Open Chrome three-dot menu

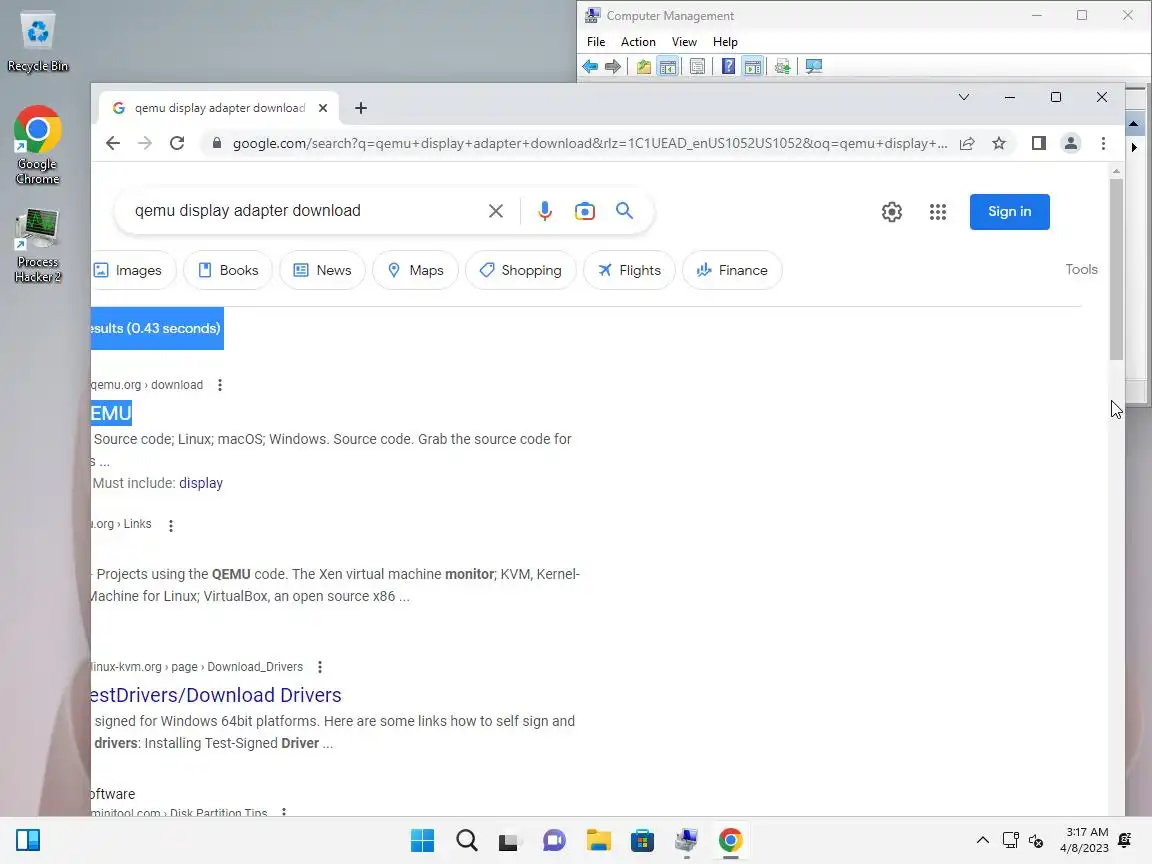(1103, 143)
